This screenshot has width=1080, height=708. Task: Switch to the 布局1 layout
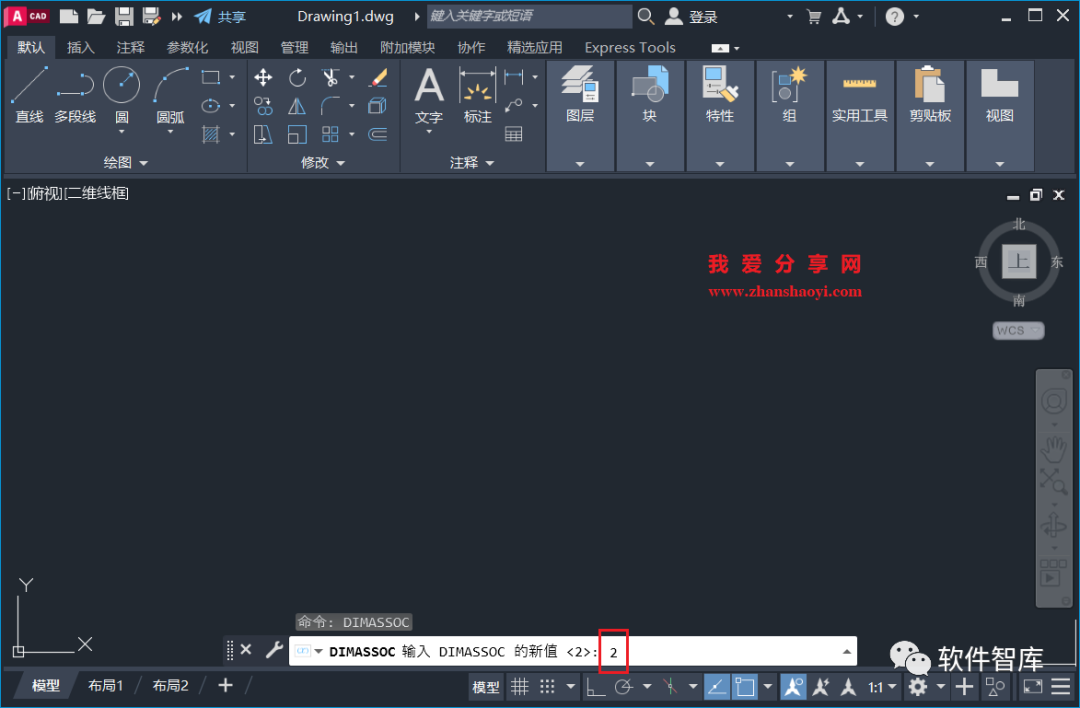click(x=107, y=685)
